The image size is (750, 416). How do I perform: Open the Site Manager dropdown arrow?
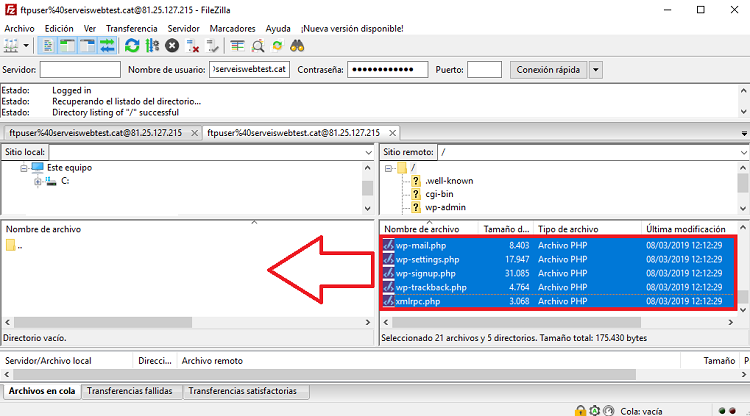coord(26,46)
